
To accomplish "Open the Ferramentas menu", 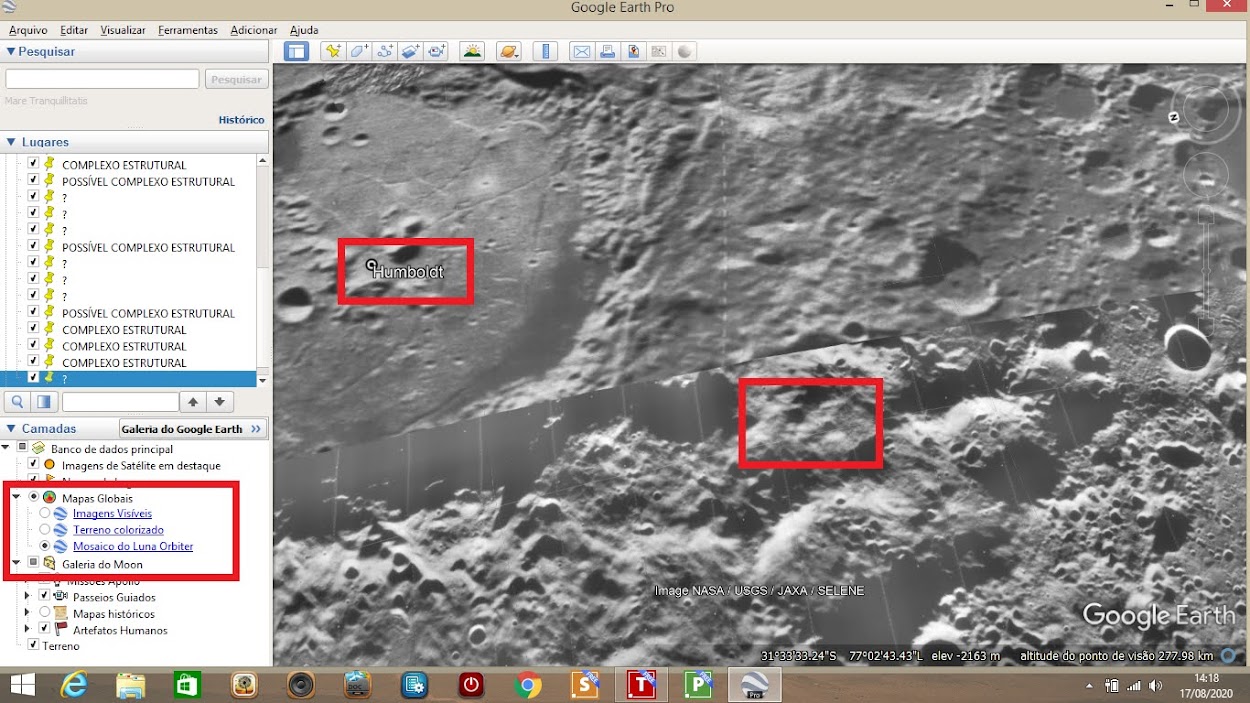I will (188, 30).
